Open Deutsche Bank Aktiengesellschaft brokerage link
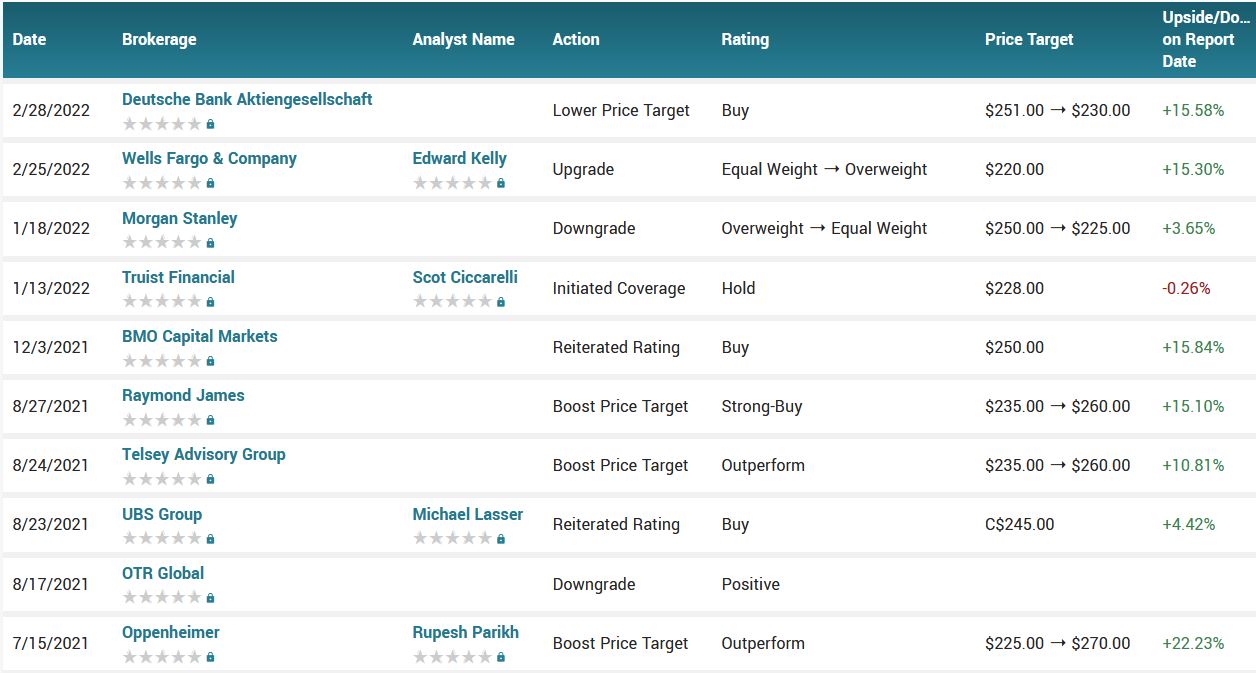The image size is (1256, 673). coord(247,99)
